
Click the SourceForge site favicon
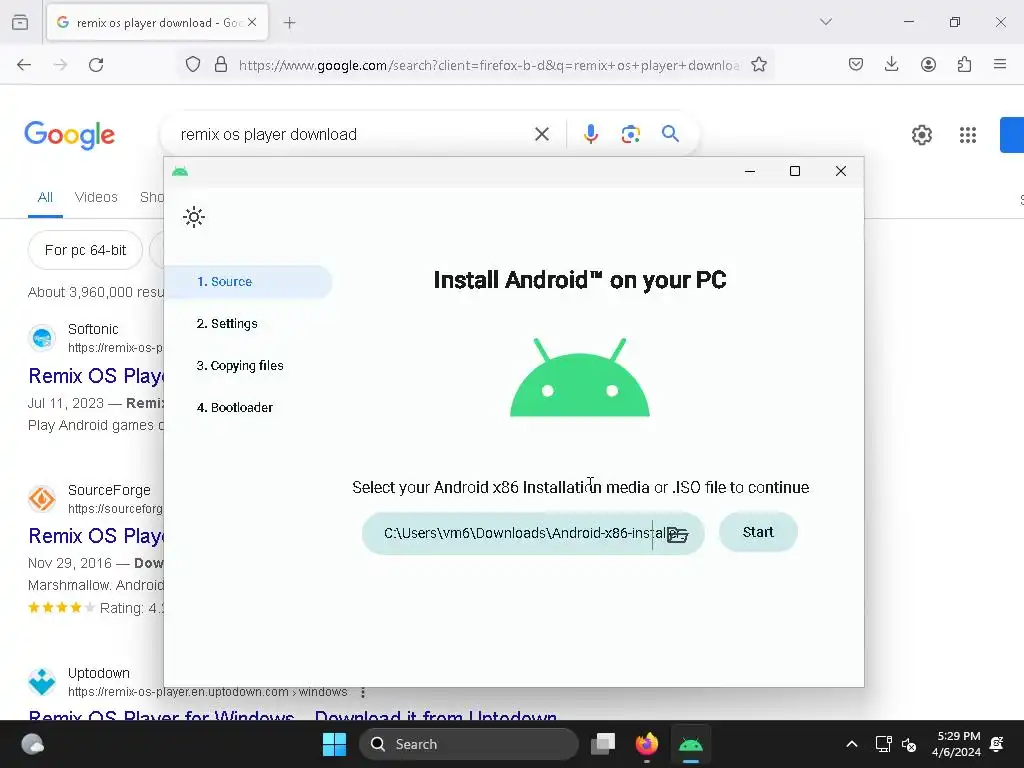click(x=42, y=499)
